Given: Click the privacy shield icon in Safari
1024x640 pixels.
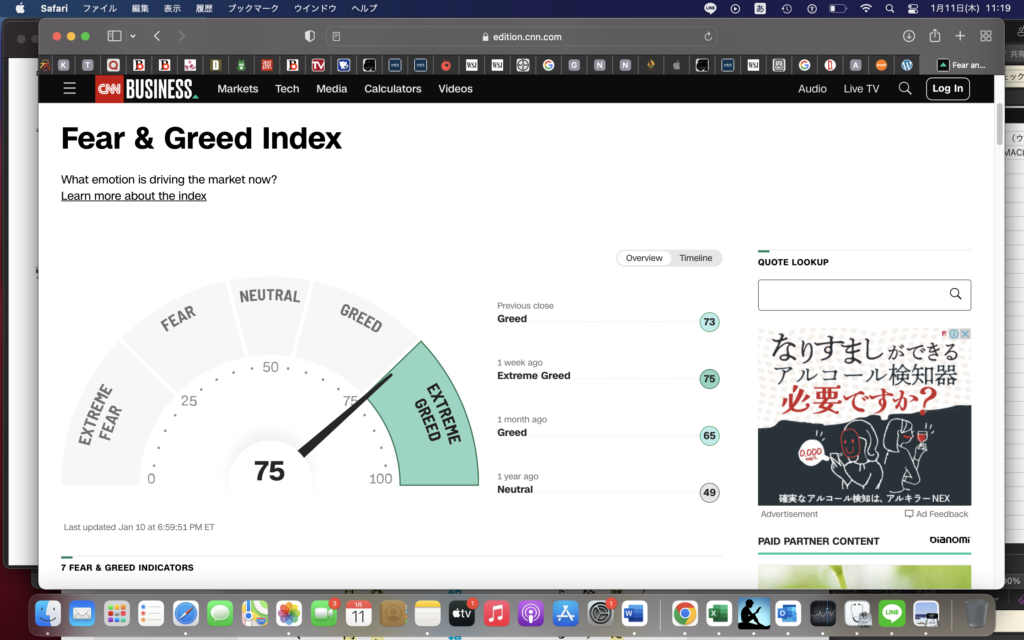Looking at the screenshot, I should tap(309, 35).
